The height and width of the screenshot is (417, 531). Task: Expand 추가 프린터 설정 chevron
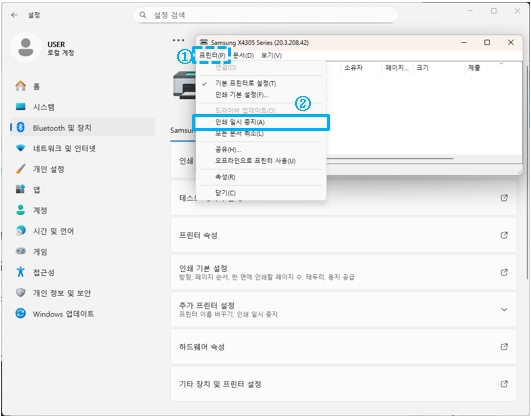(504, 310)
